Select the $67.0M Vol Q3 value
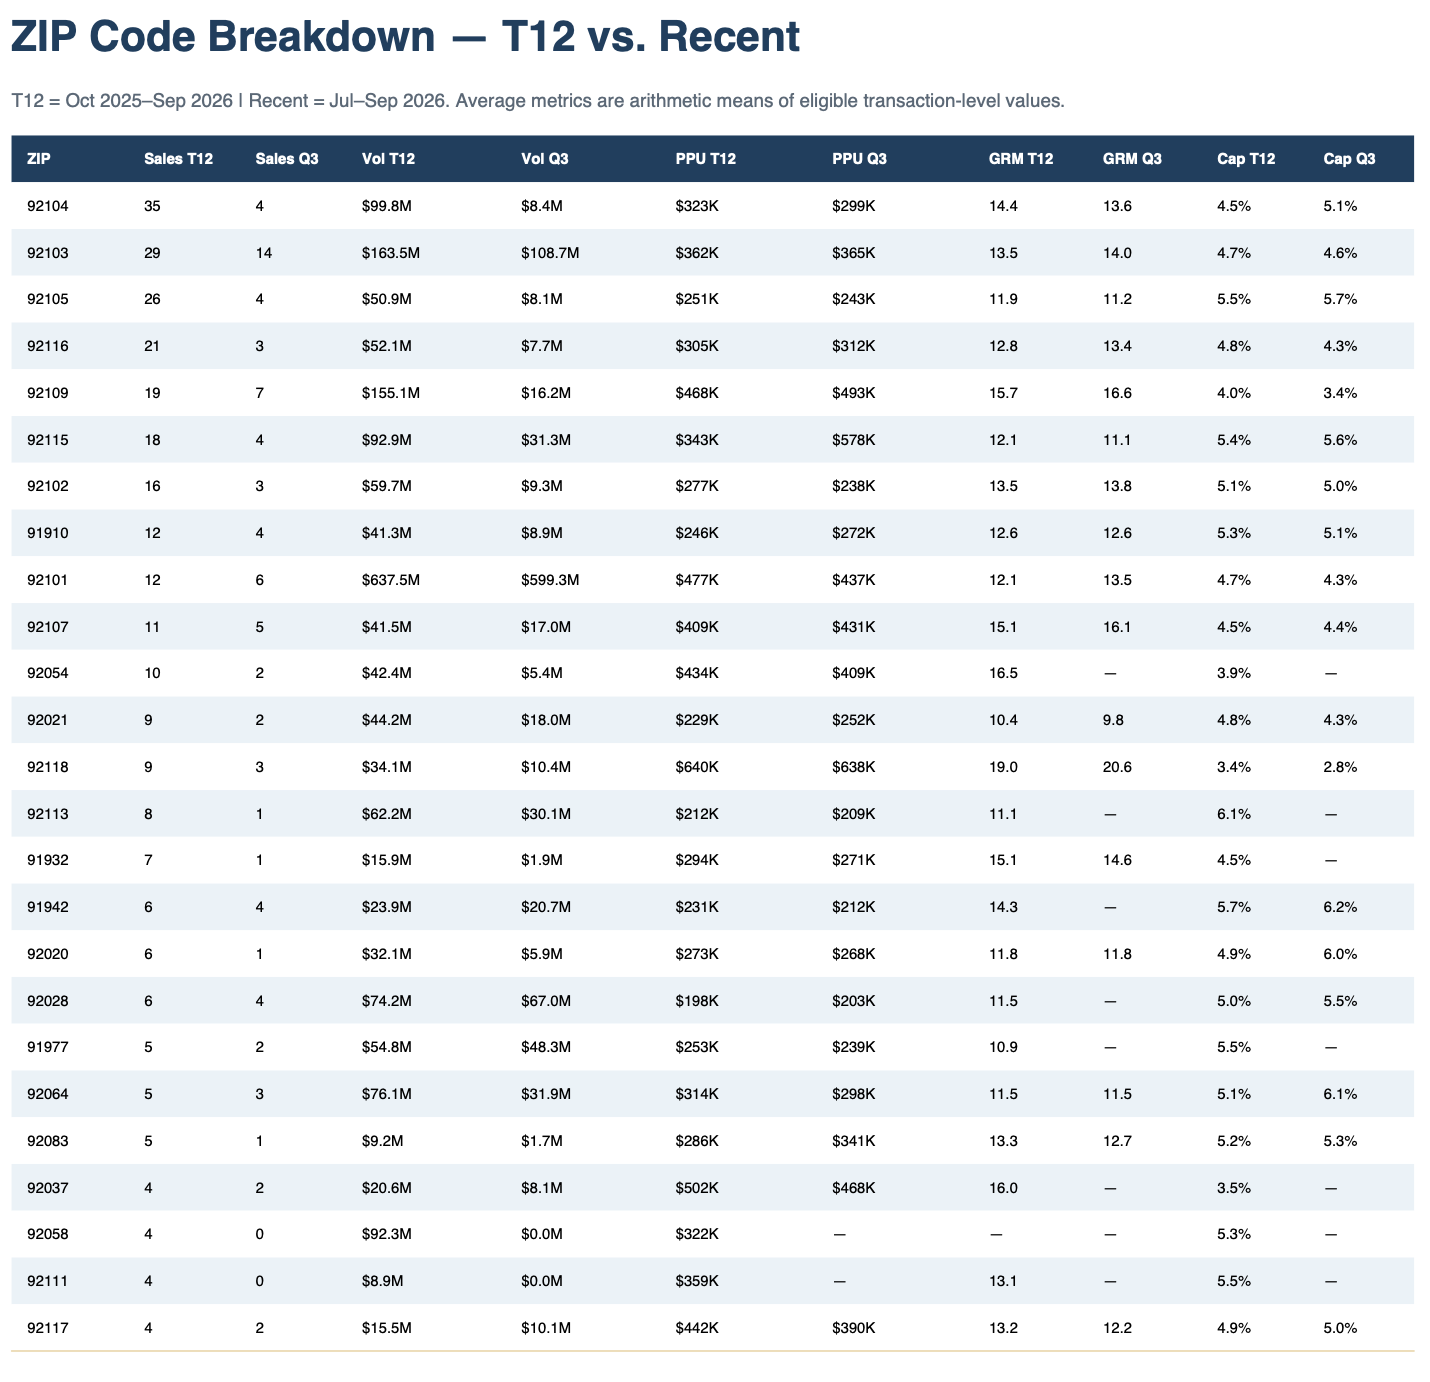Screen dimensions: 1430x1382 (546, 1001)
